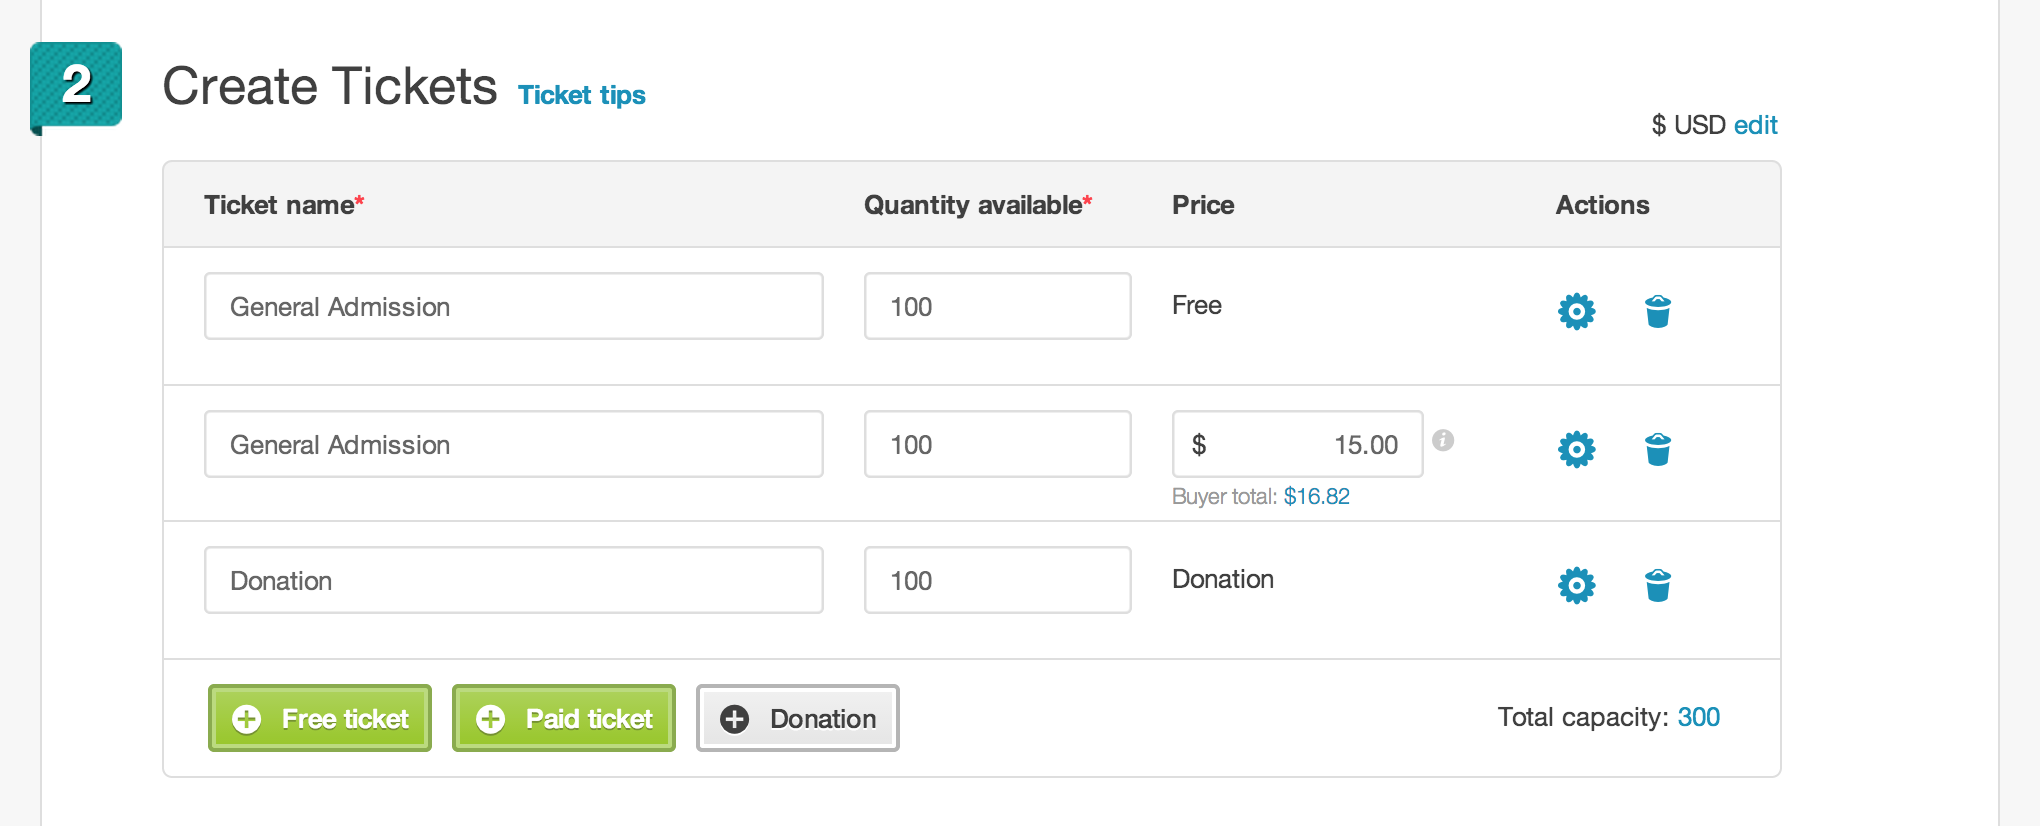Click the Buyer total $16.82 link

[x=1316, y=496]
